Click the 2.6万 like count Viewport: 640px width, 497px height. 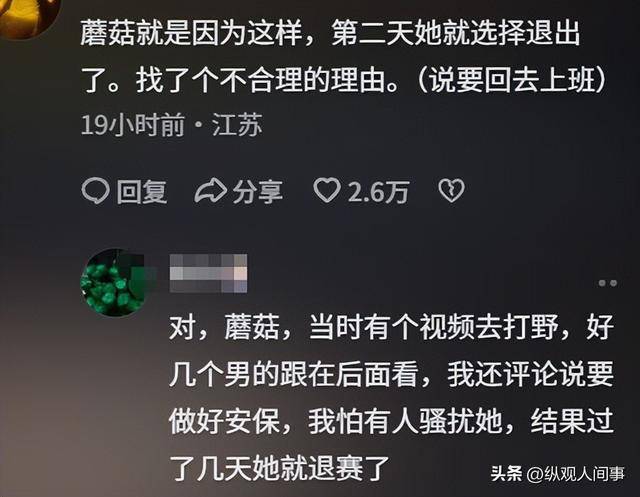(x=378, y=191)
